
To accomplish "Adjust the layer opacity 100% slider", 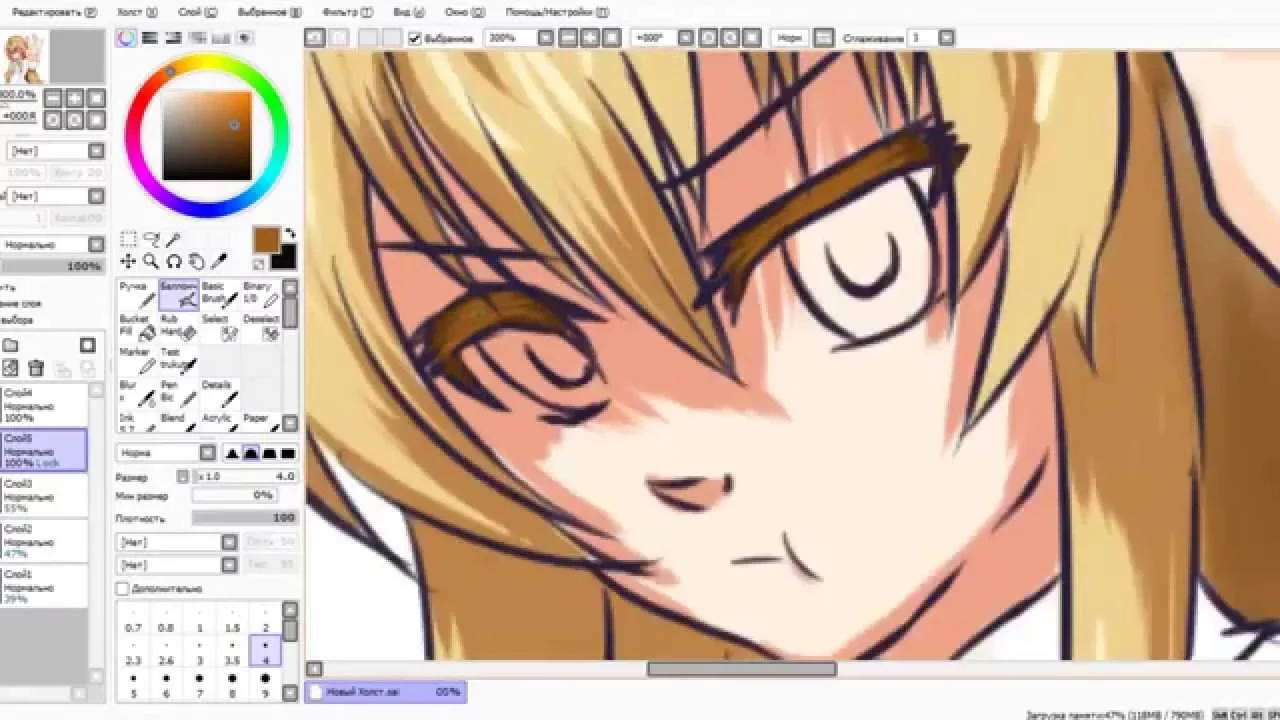I will click(x=51, y=267).
